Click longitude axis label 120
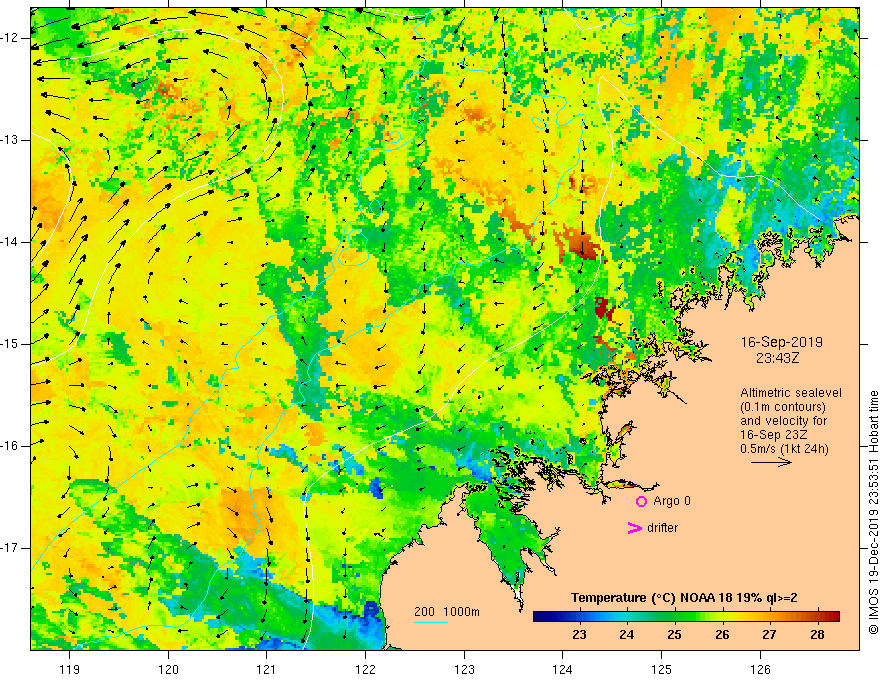880x680 pixels. pyautogui.click(x=168, y=669)
